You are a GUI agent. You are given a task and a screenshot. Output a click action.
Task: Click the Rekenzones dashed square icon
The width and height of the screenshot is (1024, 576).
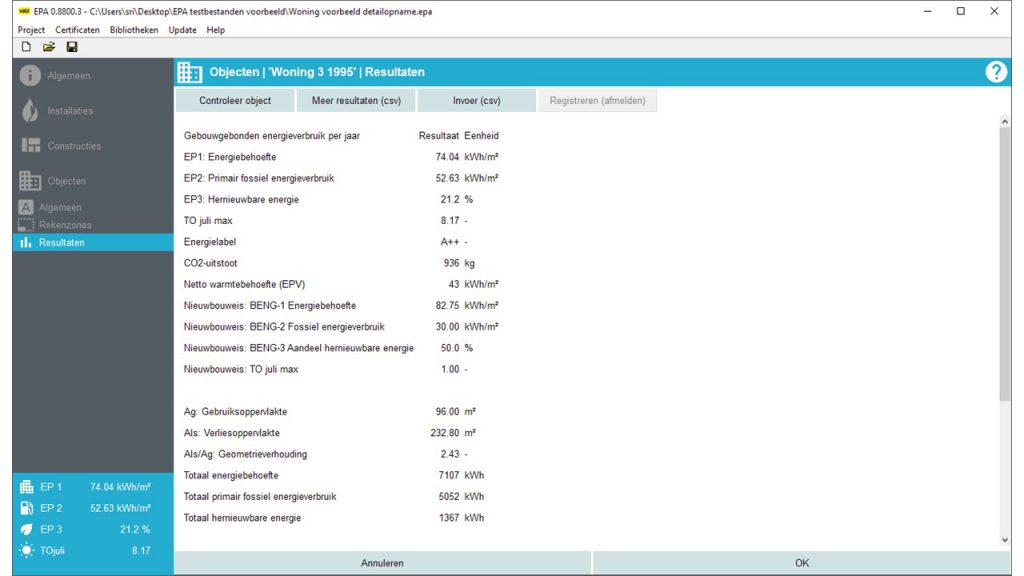point(25,225)
